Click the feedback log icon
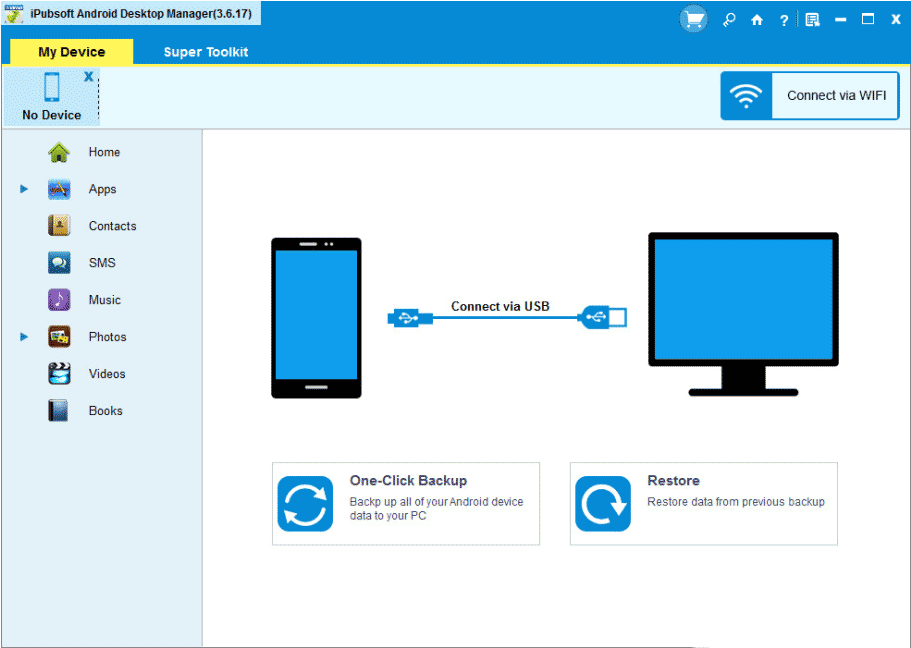The image size is (911, 648). (x=812, y=19)
